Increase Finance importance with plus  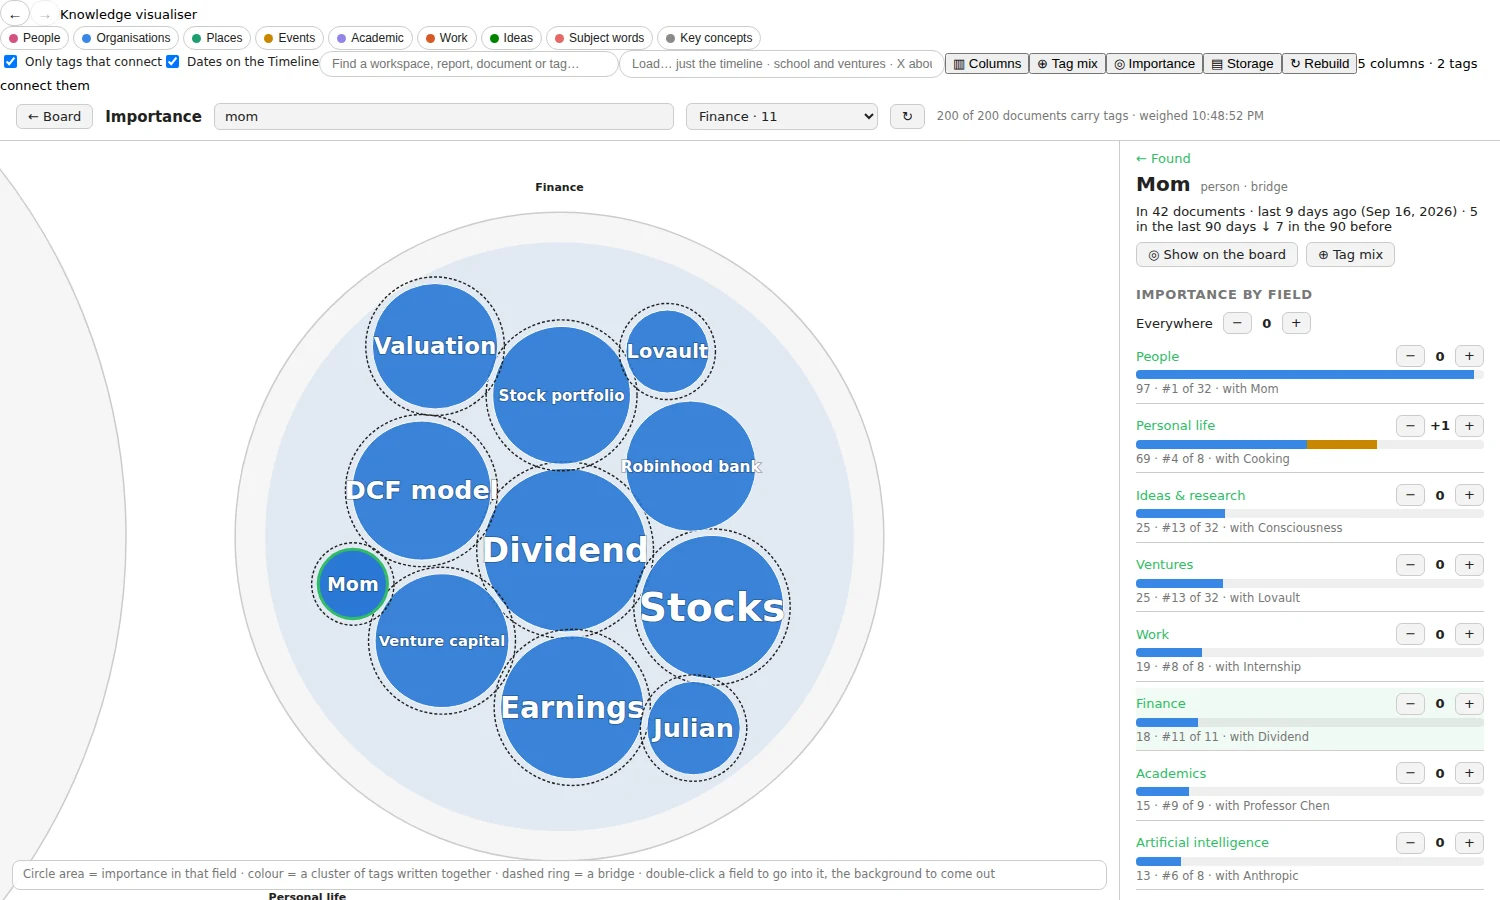pyautogui.click(x=1469, y=704)
